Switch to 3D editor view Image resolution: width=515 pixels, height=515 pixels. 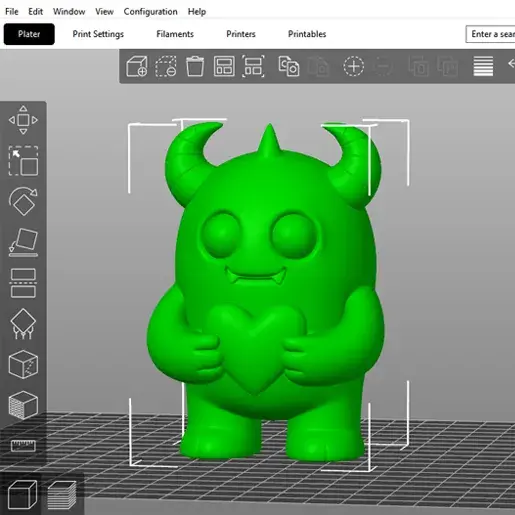[22, 495]
